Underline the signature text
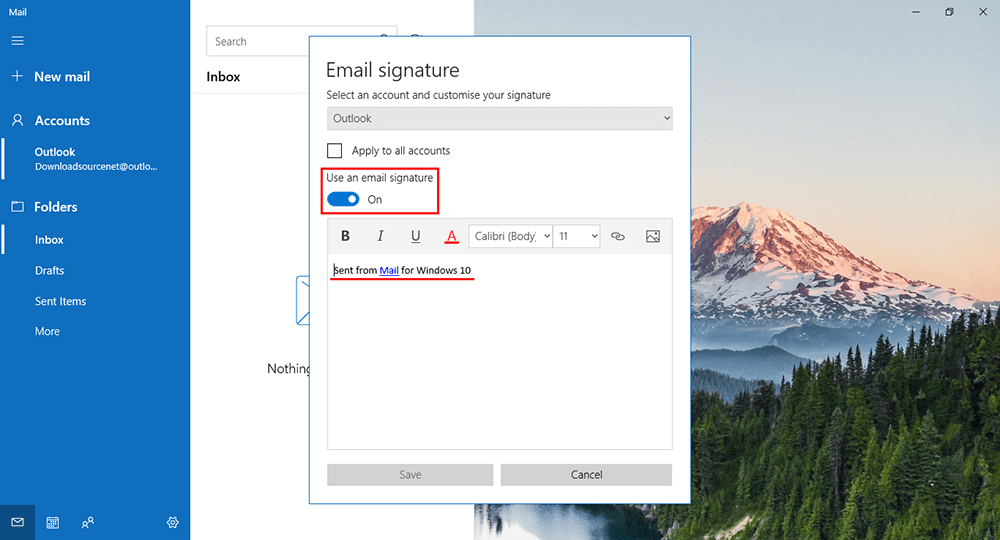 point(415,236)
